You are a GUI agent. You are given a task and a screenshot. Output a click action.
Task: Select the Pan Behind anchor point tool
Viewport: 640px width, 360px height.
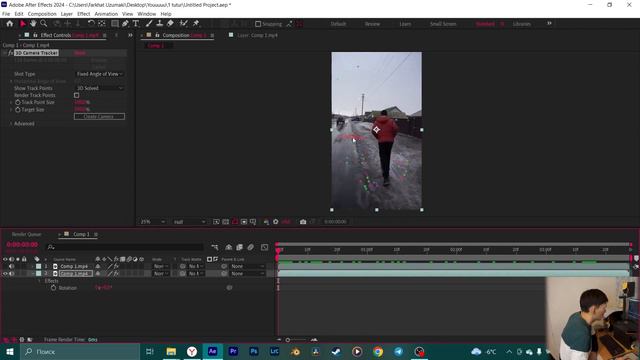pos(102,24)
